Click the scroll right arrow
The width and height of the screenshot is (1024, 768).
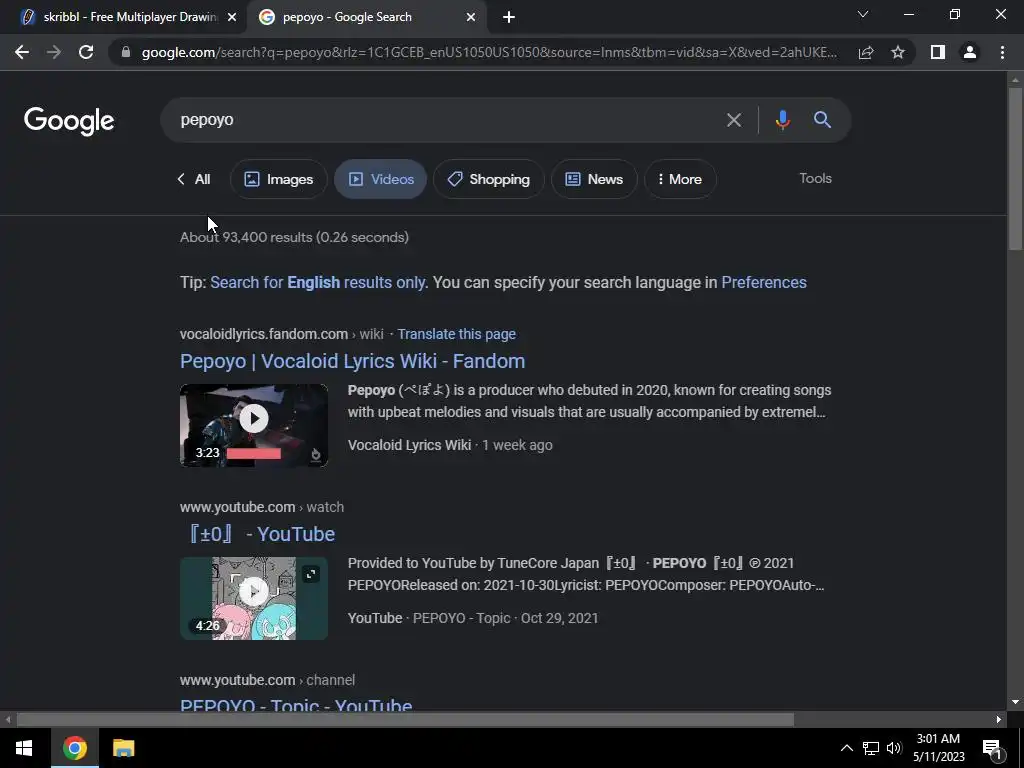[999, 720]
